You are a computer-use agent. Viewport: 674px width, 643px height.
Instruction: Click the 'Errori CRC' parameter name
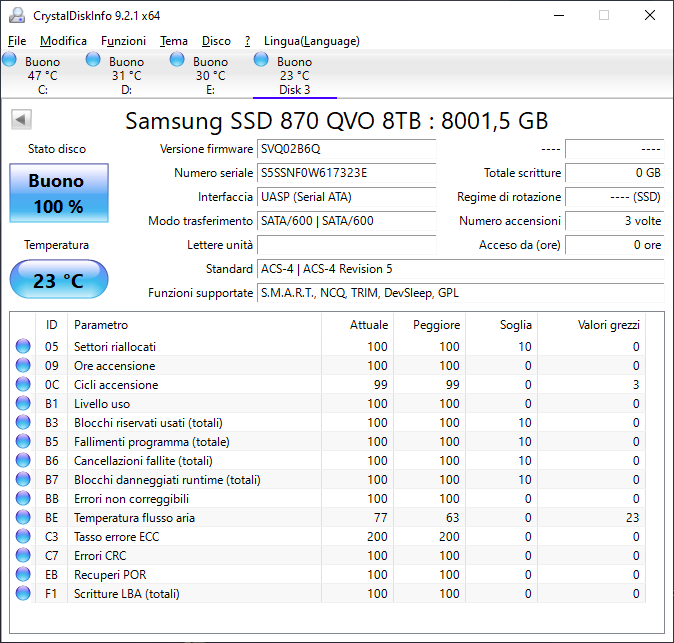(x=100, y=555)
